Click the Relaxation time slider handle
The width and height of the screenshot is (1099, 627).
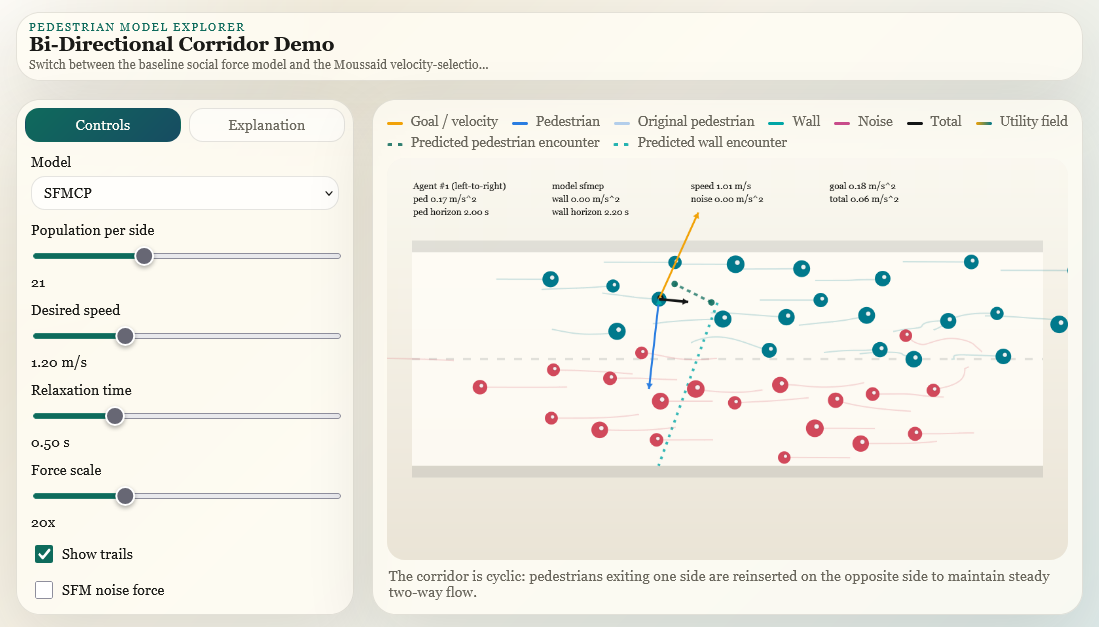click(x=115, y=416)
